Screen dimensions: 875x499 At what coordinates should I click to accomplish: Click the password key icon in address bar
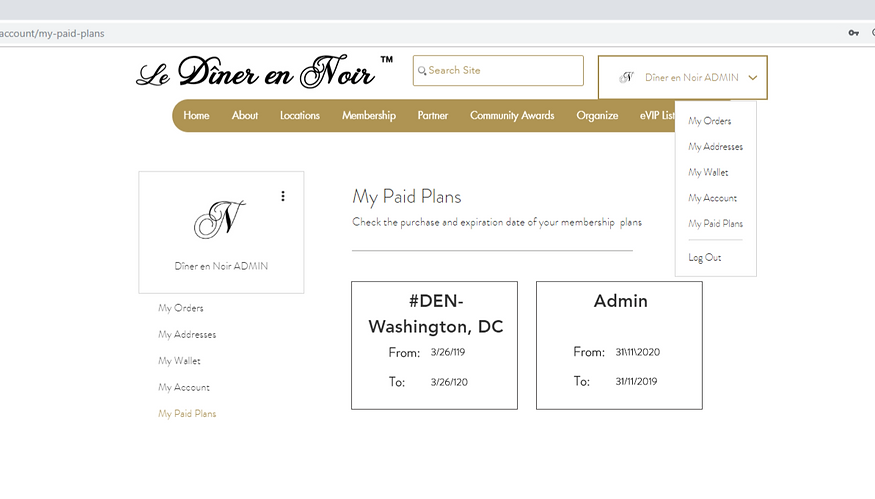[853, 33]
